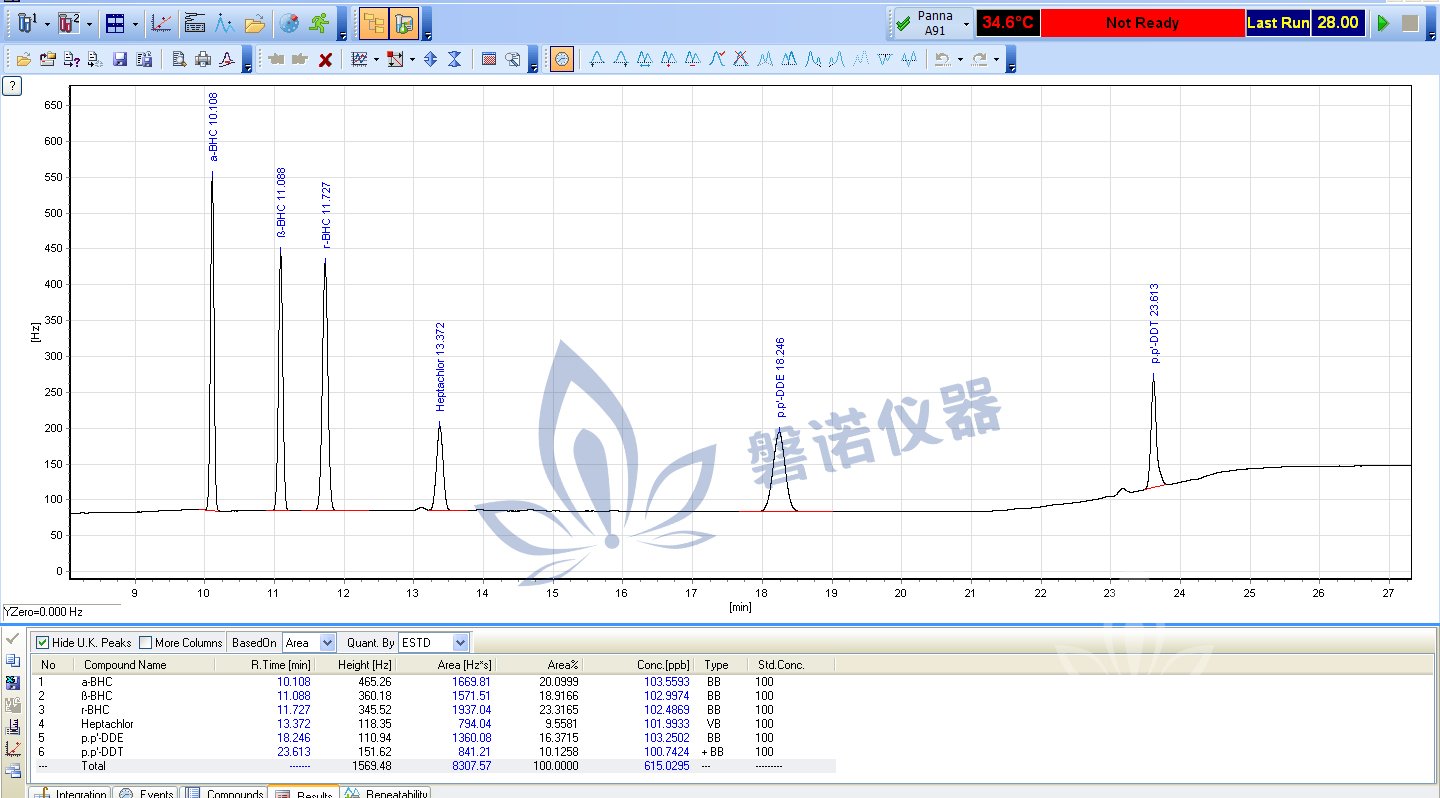Switch to the Integration tab
The width and height of the screenshot is (1440, 798).
click(70, 794)
